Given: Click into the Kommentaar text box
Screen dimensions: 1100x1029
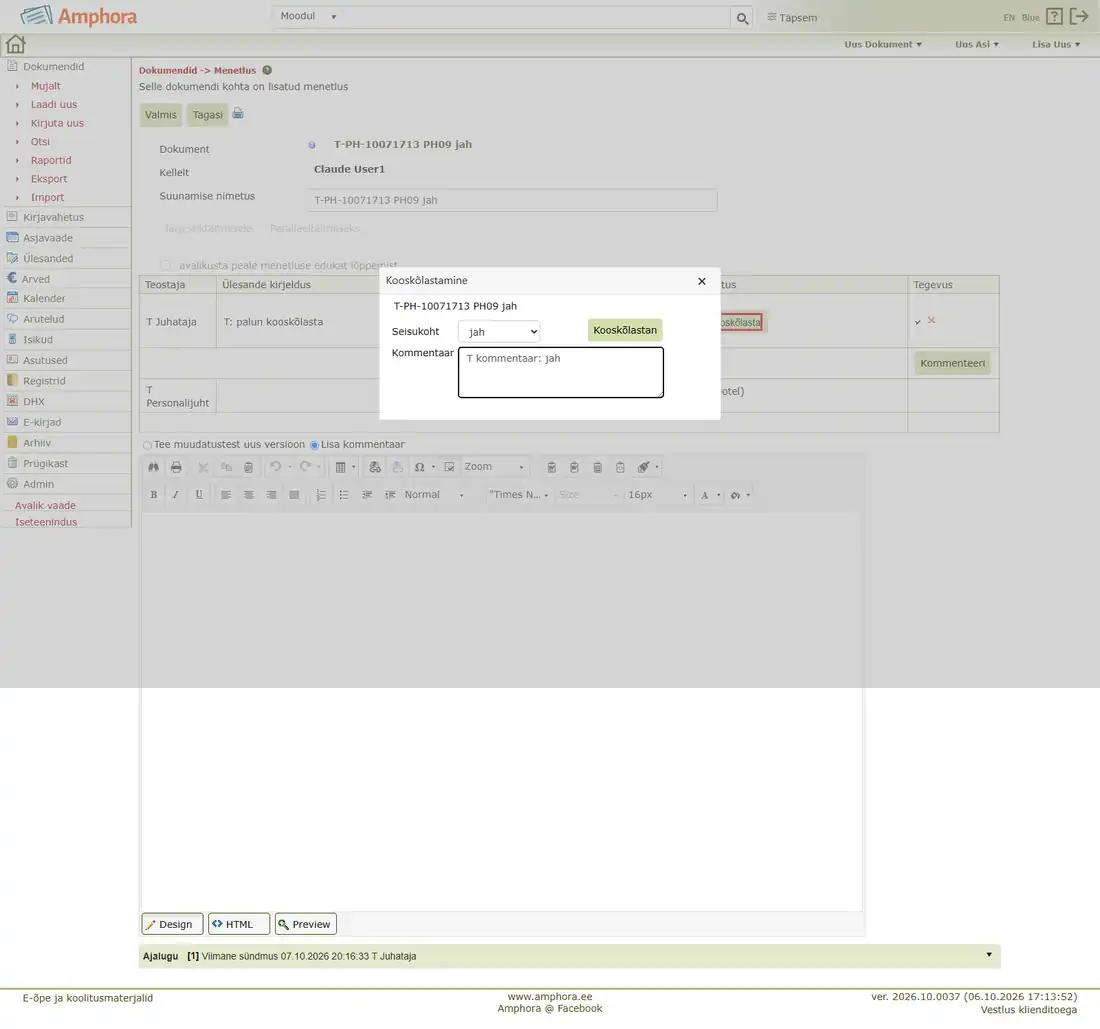Looking at the screenshot, I should tap(561, 372).
